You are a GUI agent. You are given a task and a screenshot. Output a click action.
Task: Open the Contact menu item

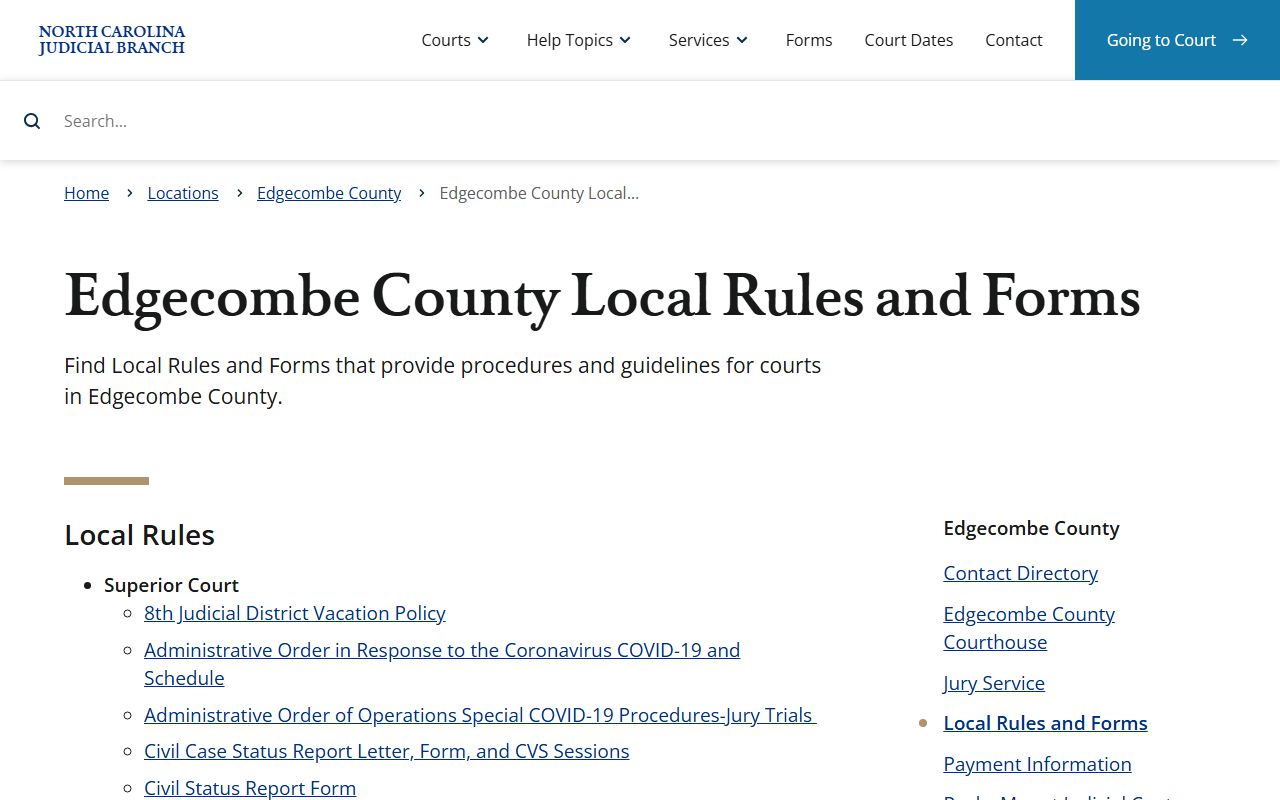1014,40
